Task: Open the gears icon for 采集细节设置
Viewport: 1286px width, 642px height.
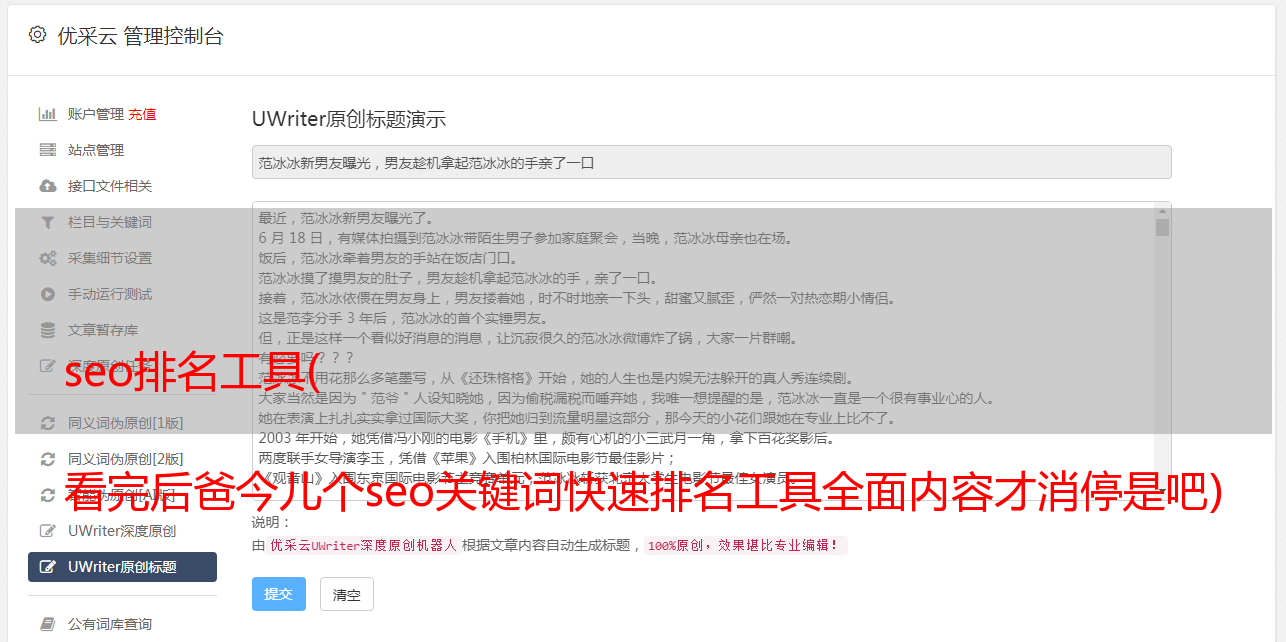Action: point(47,258)
